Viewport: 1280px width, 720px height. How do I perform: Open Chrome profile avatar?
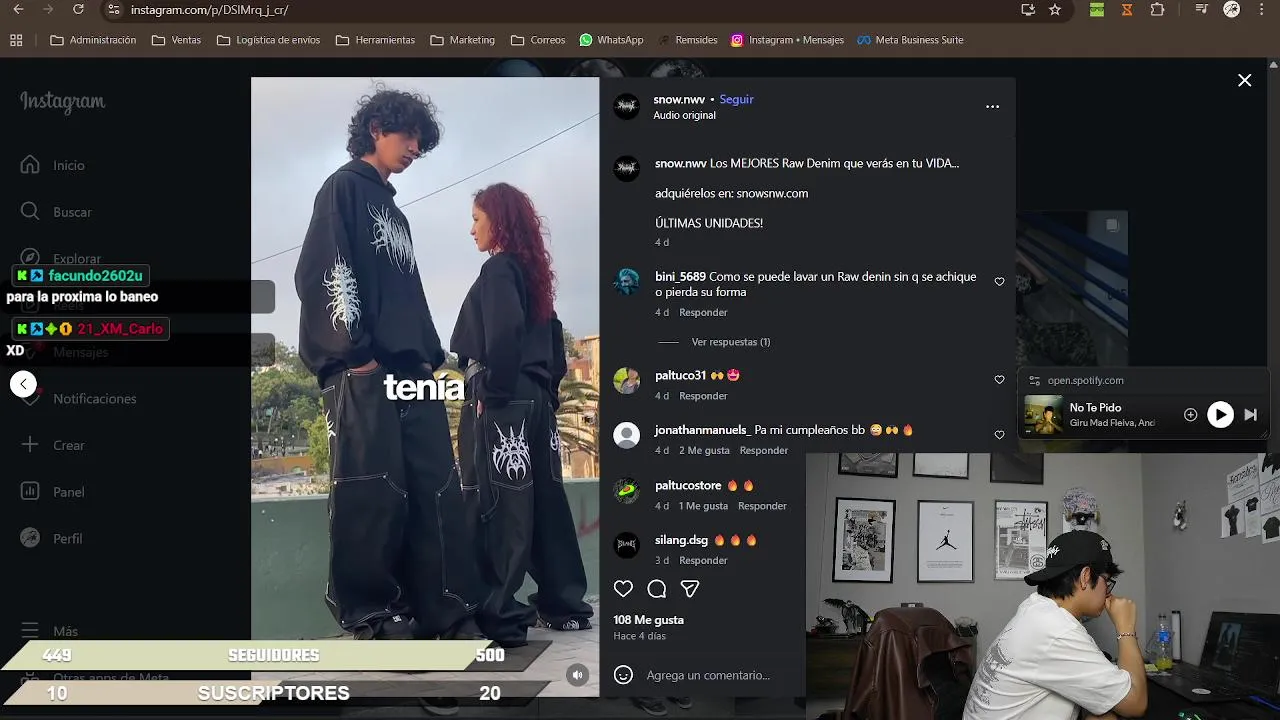(x=1232, y=9)
